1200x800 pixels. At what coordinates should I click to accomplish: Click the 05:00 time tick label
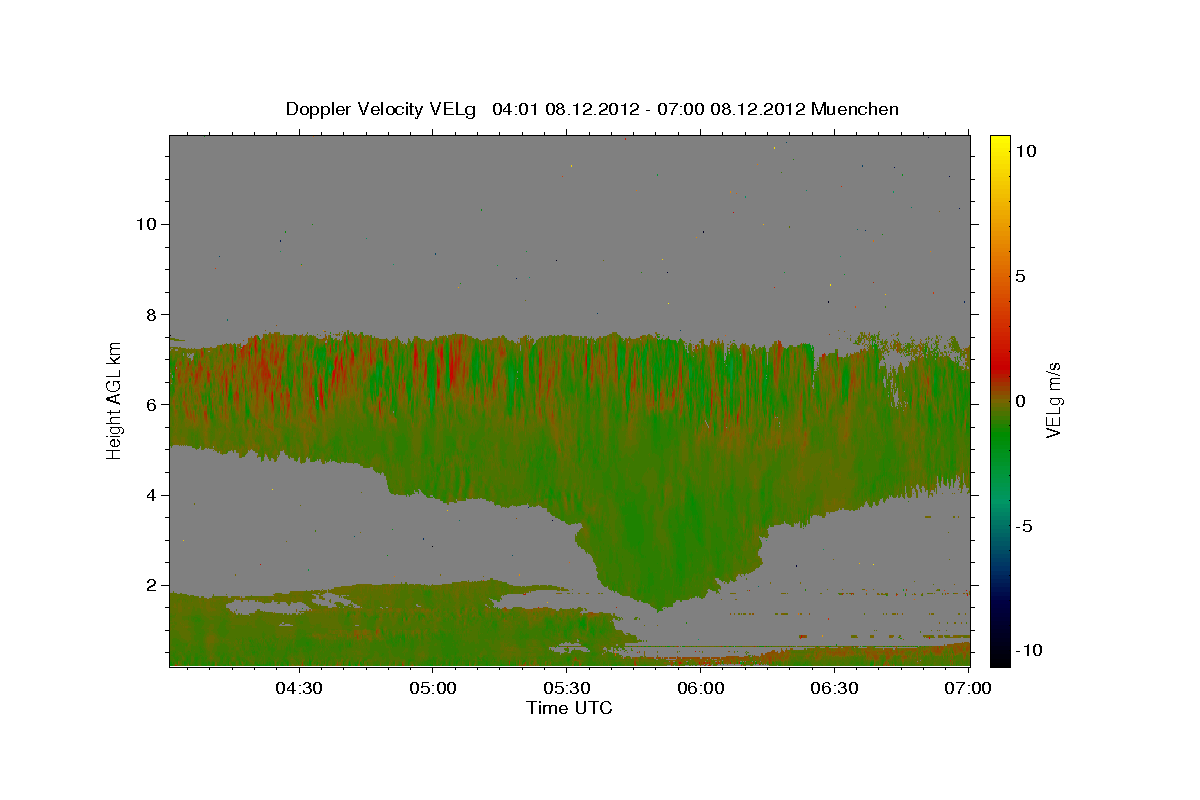pos(432,689)
